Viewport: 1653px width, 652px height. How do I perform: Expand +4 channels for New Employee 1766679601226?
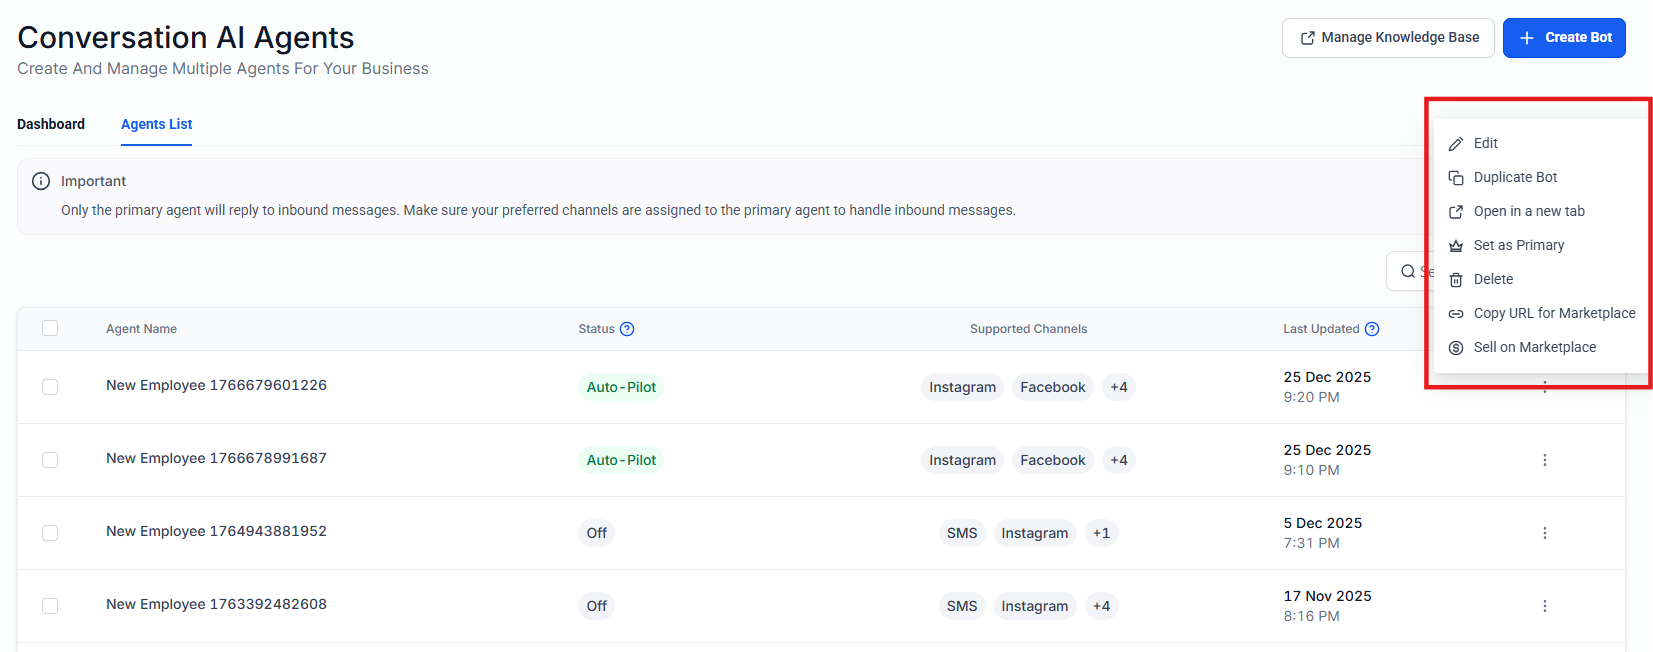[1118, 387]
